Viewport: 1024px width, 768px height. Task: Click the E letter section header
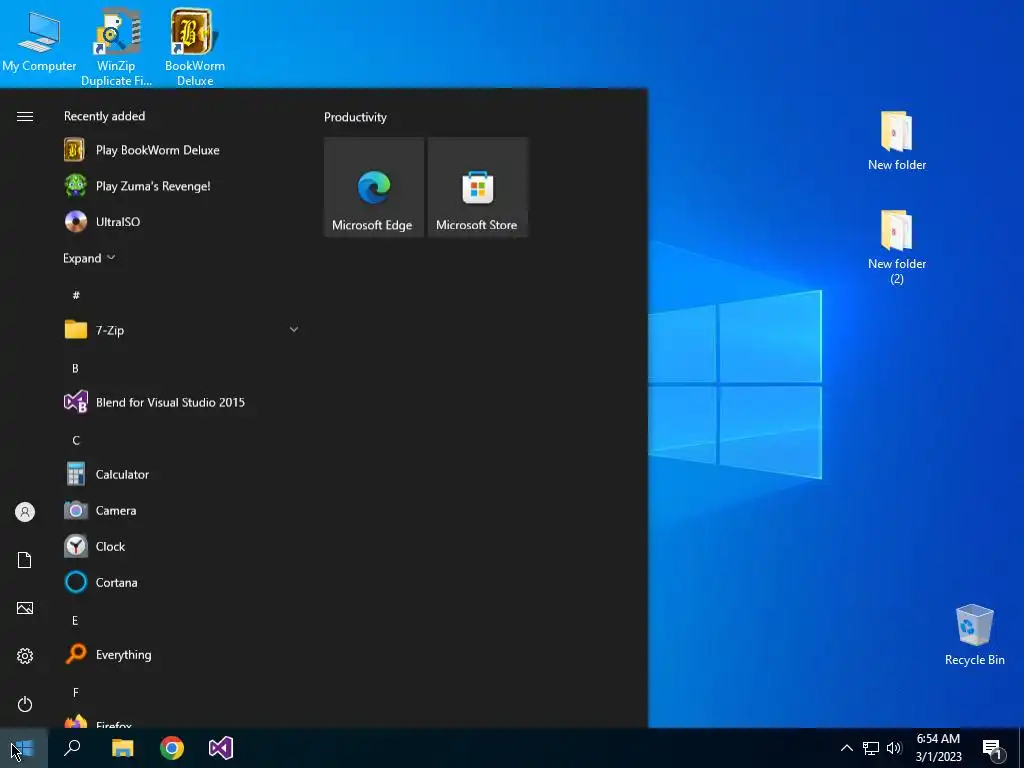click(75, 620)
